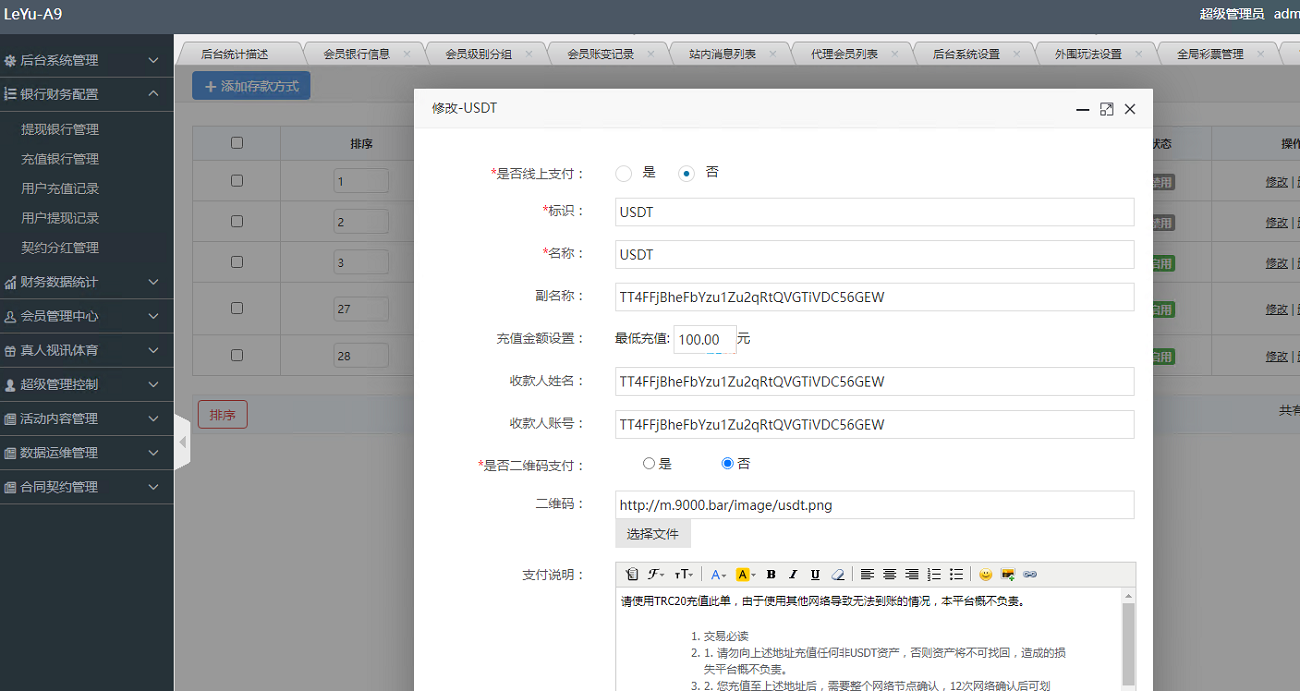1300x691 pixels.
Task: Click gear icon beside 后台系统管理
Action: click(10, 61)
